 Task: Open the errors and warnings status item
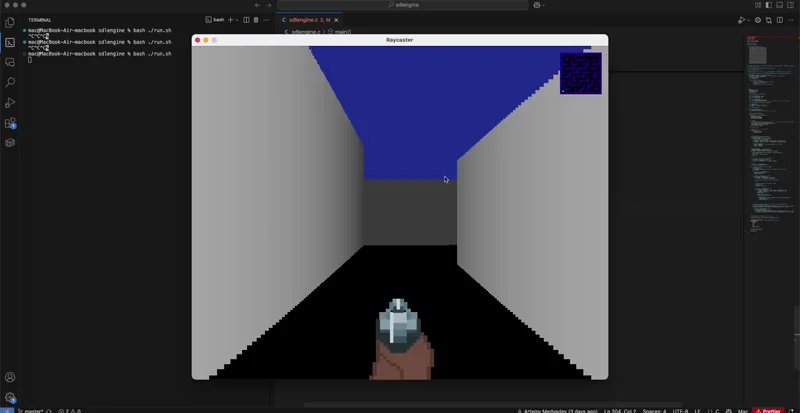click(69, 410)
